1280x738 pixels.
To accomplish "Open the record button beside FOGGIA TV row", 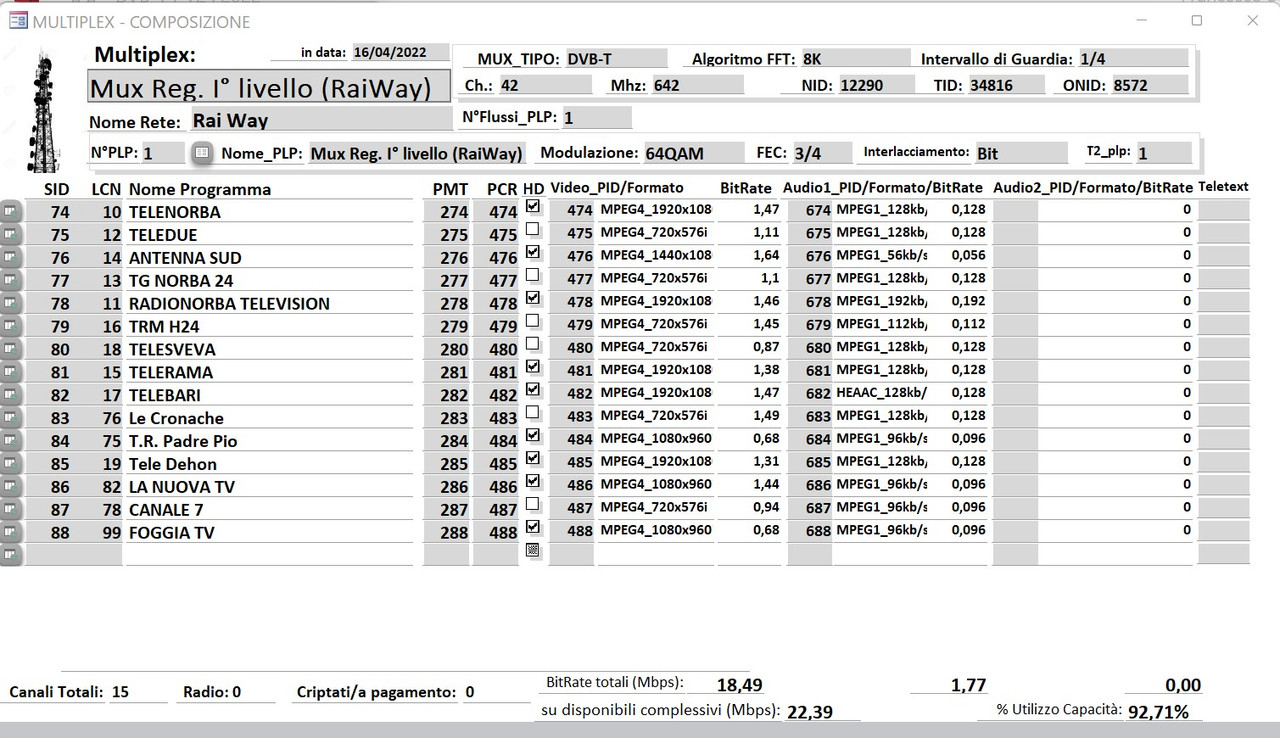I will [11, 533].
